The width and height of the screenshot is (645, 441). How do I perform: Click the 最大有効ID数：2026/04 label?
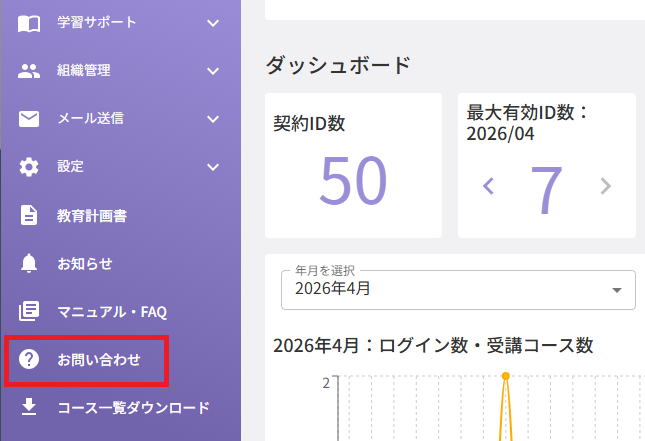(x=528, y=123)
